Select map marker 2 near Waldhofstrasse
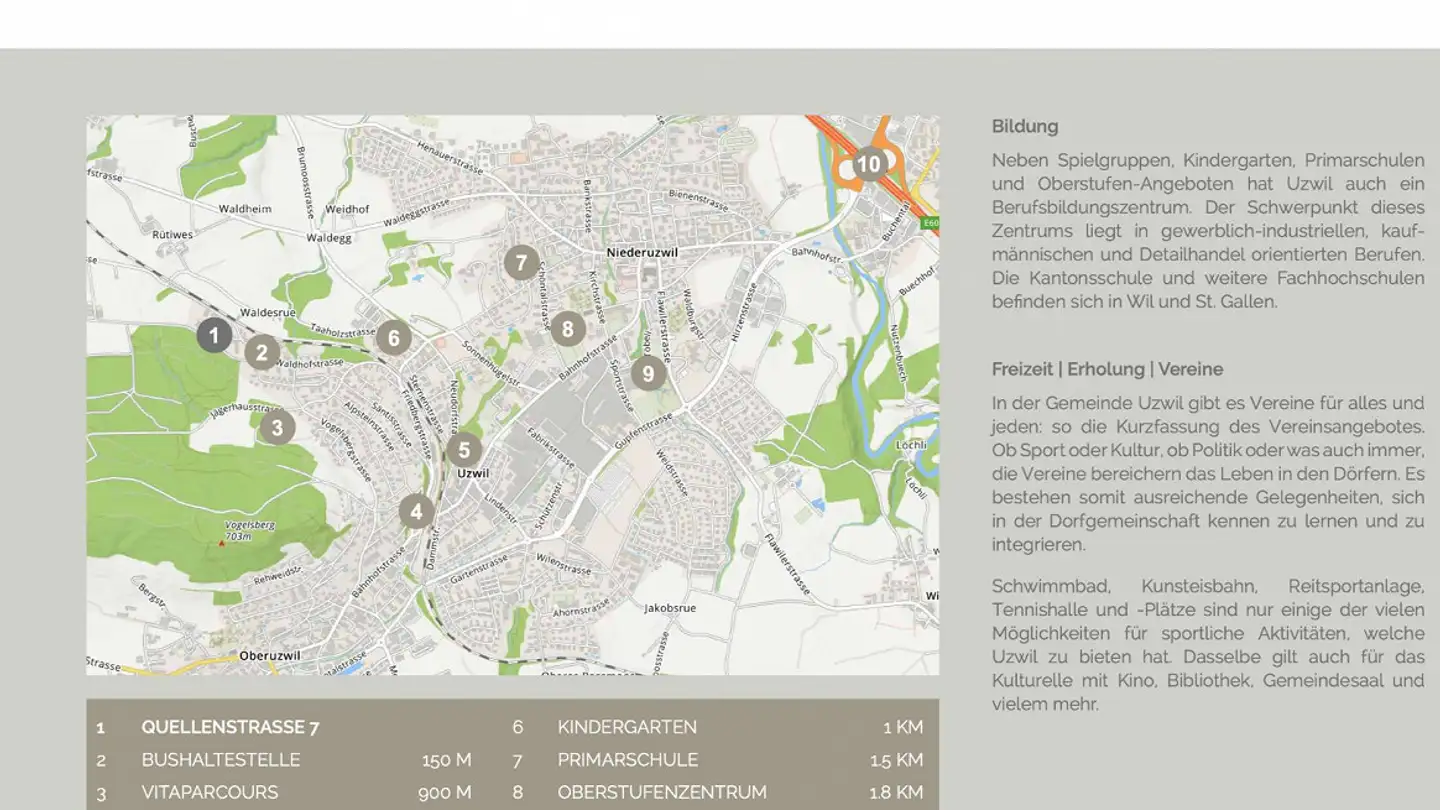 coord(262,352)
